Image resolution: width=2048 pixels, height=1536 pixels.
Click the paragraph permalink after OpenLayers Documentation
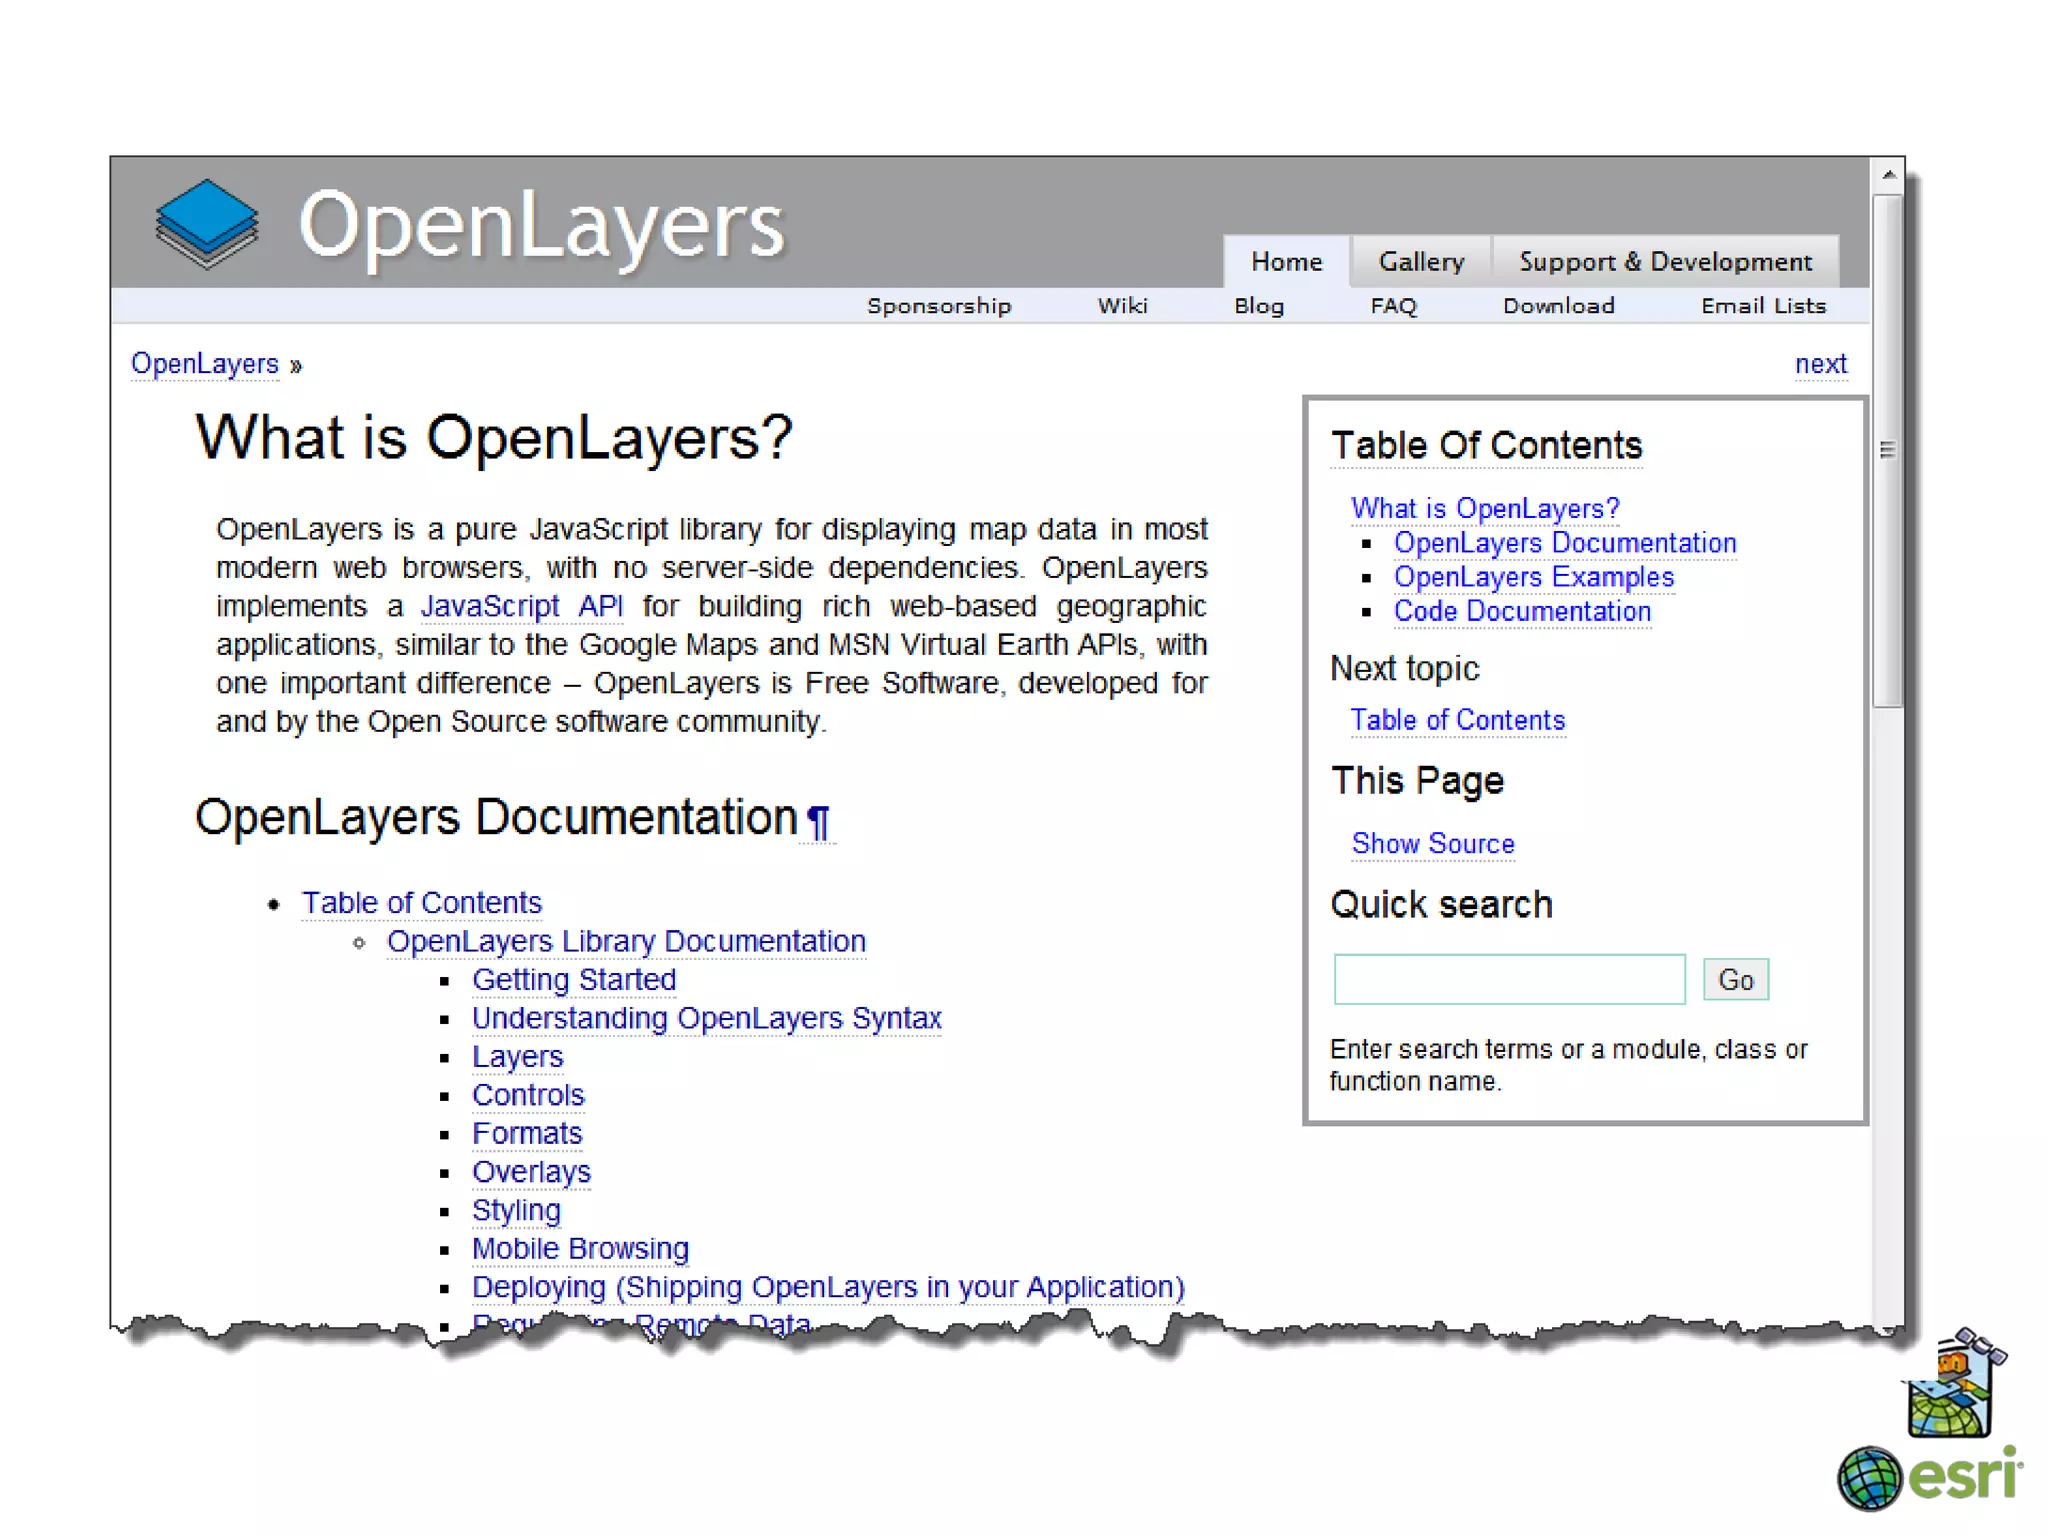(x=818, y=822)
